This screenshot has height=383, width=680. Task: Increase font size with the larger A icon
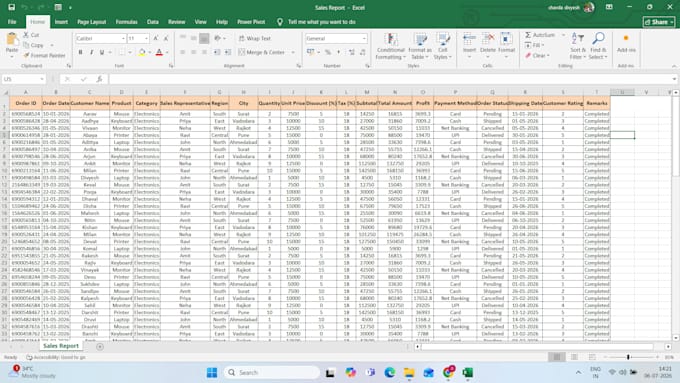pyautogui.click(x=156, y=39)
